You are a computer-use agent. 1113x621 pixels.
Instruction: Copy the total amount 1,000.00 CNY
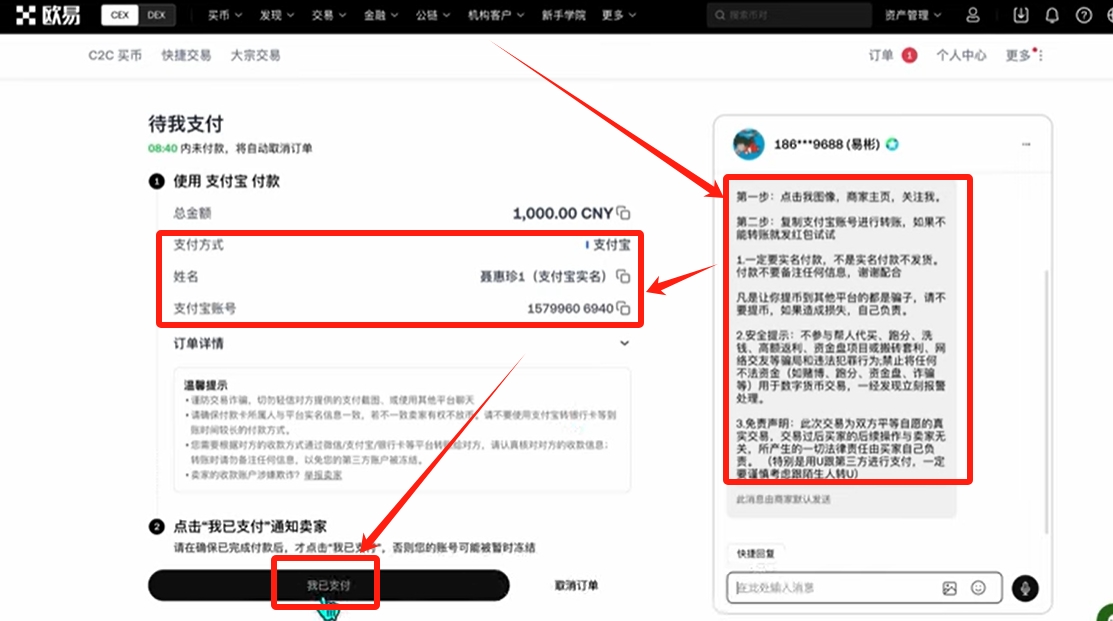[623, 213]
